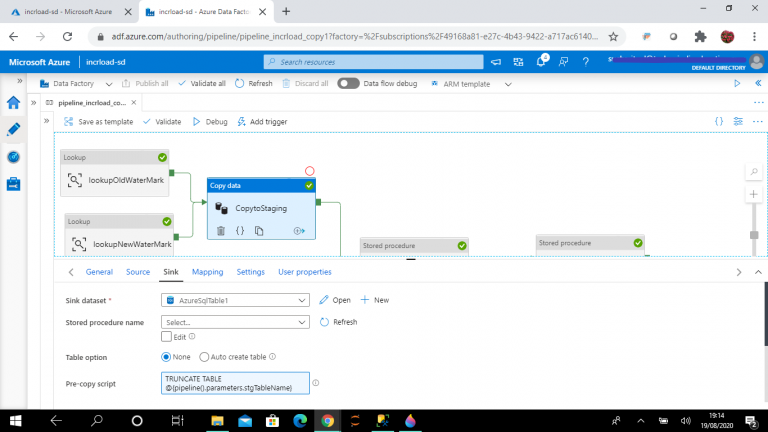Clone the CopytoStaging activity icon
The width and height of the screenshot is (768, 432).
point(259,231)
